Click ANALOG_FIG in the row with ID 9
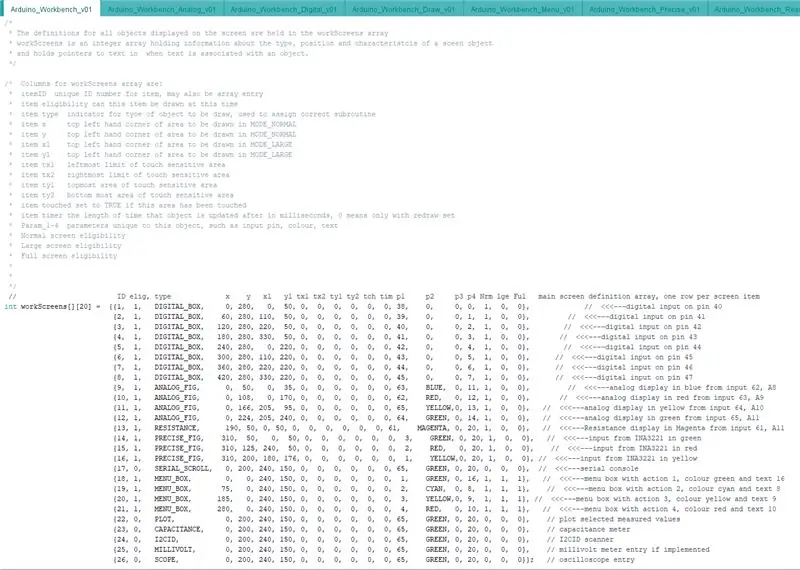This screenshot has height=570, width=800. tap(177, 388)
